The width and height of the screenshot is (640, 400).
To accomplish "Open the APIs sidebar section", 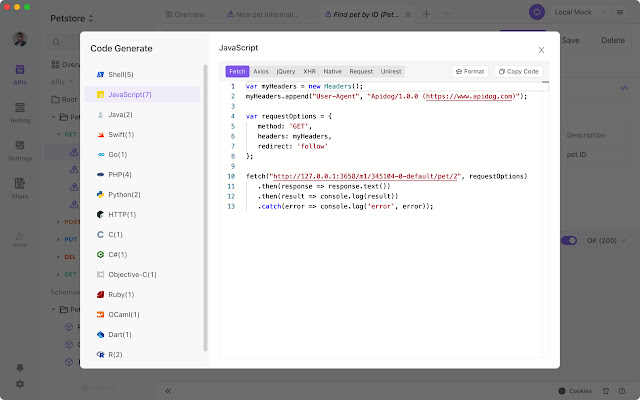I will (x=20, y=75).
